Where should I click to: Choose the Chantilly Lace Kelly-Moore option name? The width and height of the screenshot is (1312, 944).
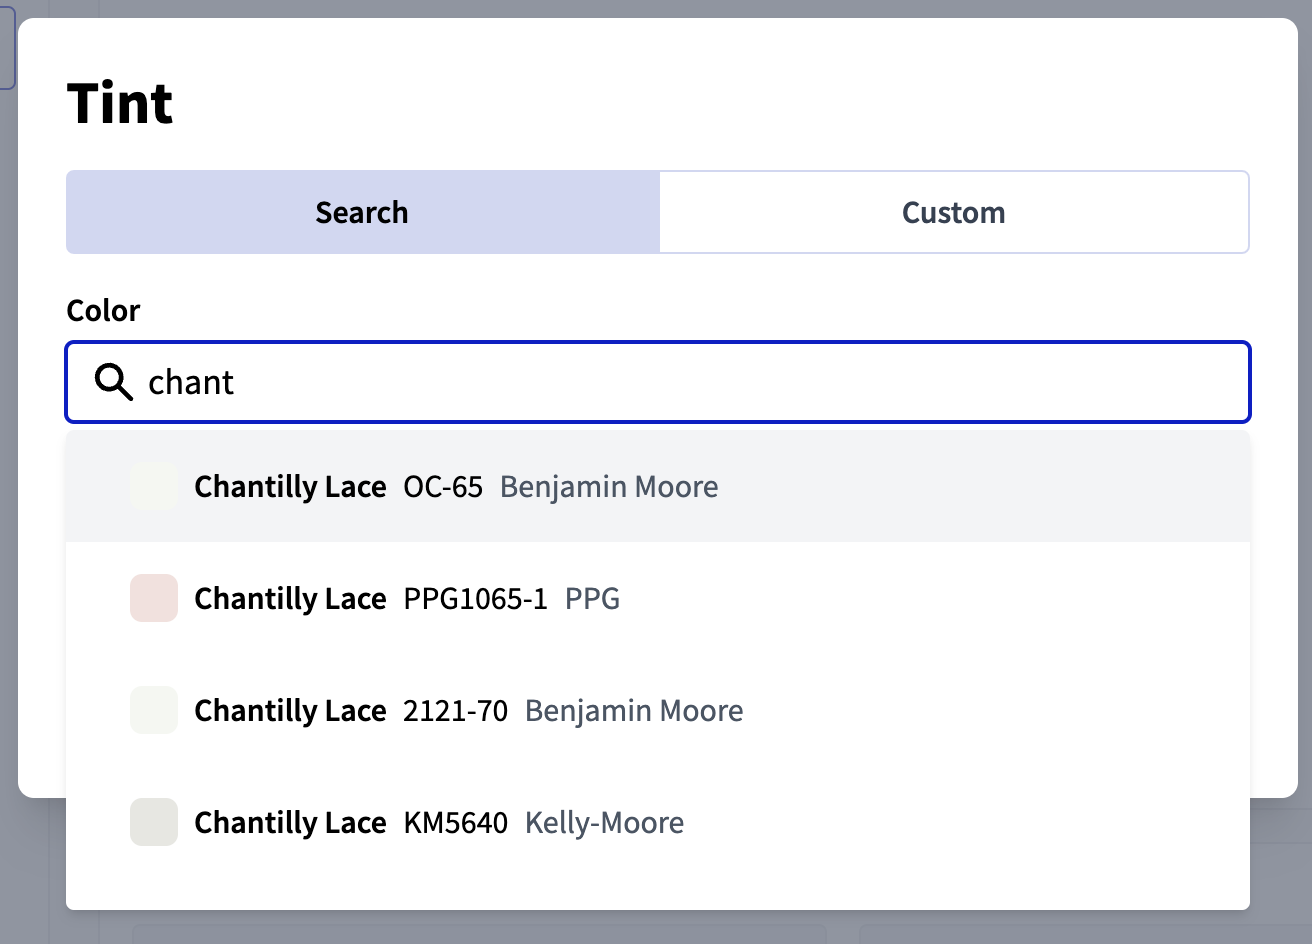290,823
